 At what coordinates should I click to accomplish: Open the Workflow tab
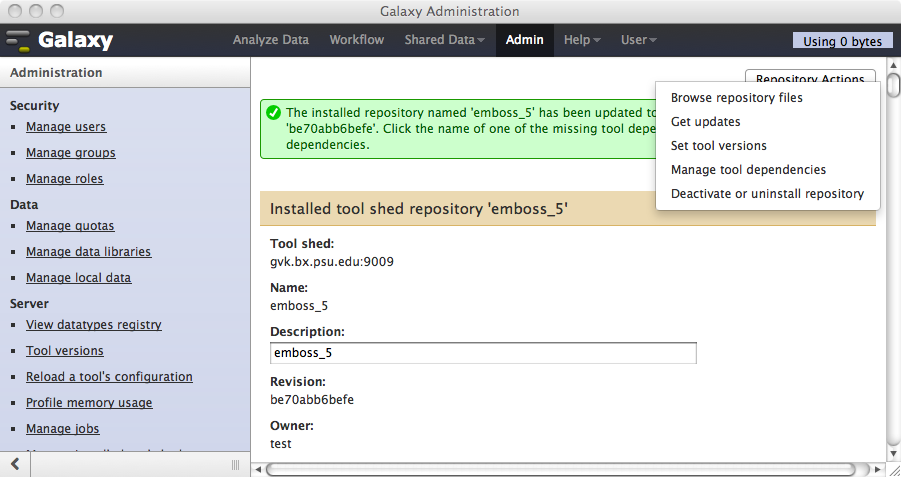tap(357, 40)
